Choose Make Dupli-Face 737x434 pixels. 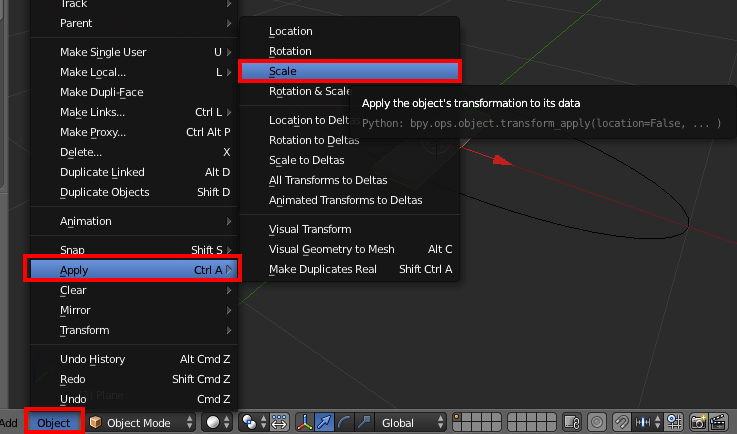tap(133, 92)
